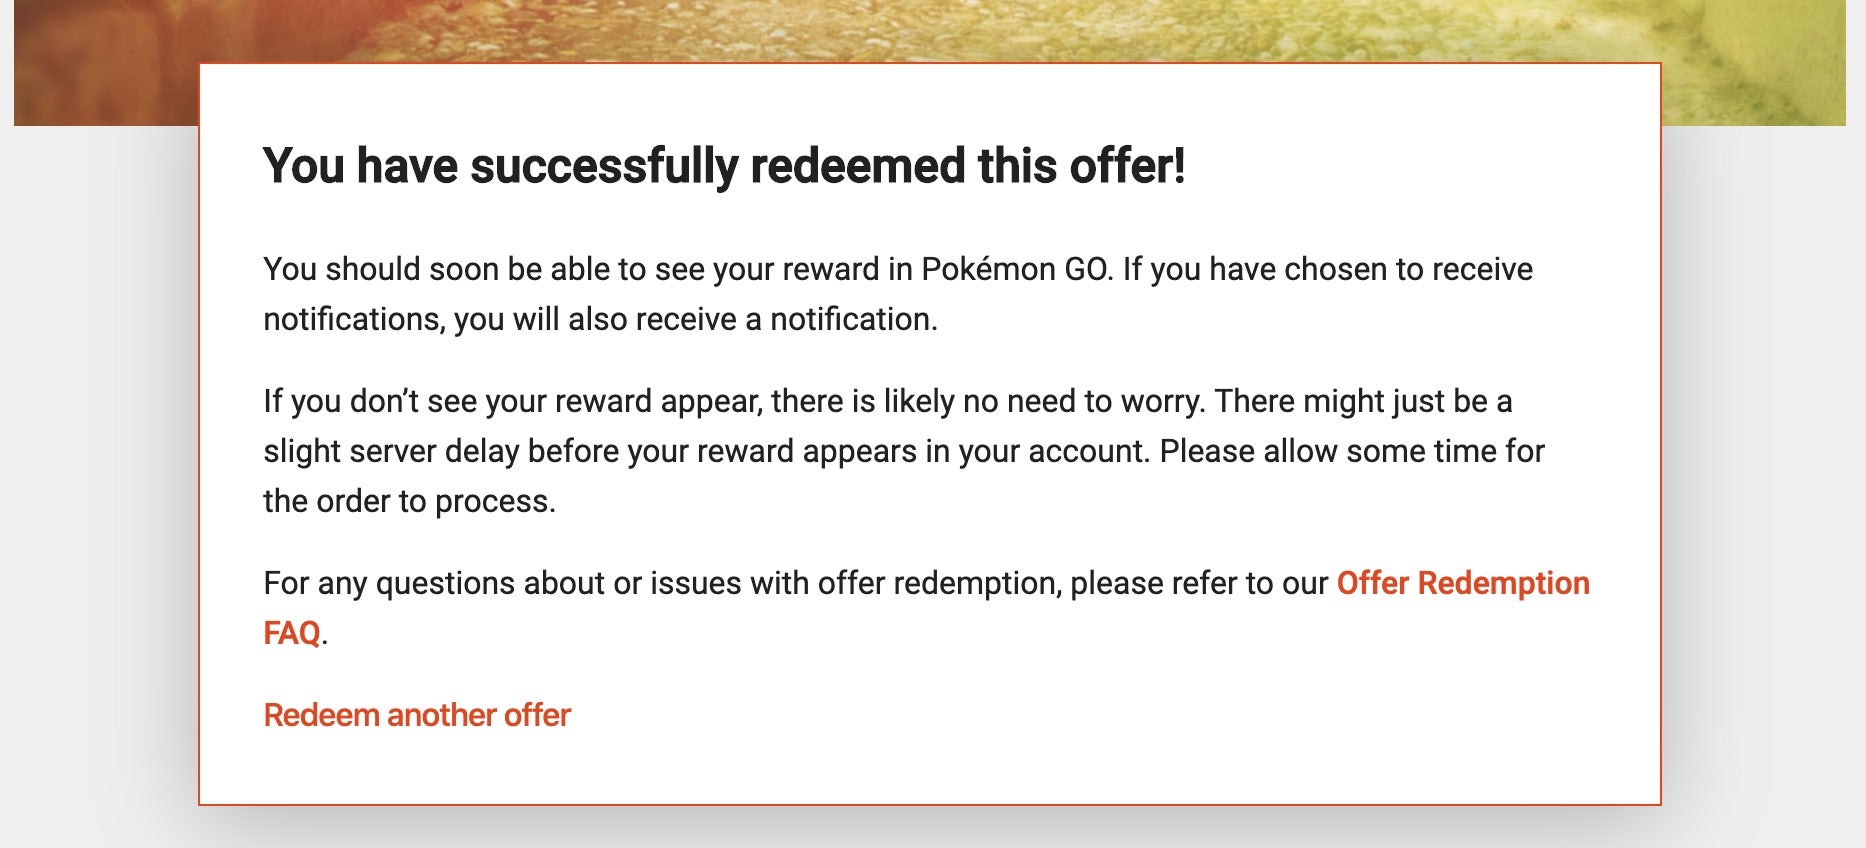Click the orange word FAQ

pyautogui.click(x=292, y=633)
